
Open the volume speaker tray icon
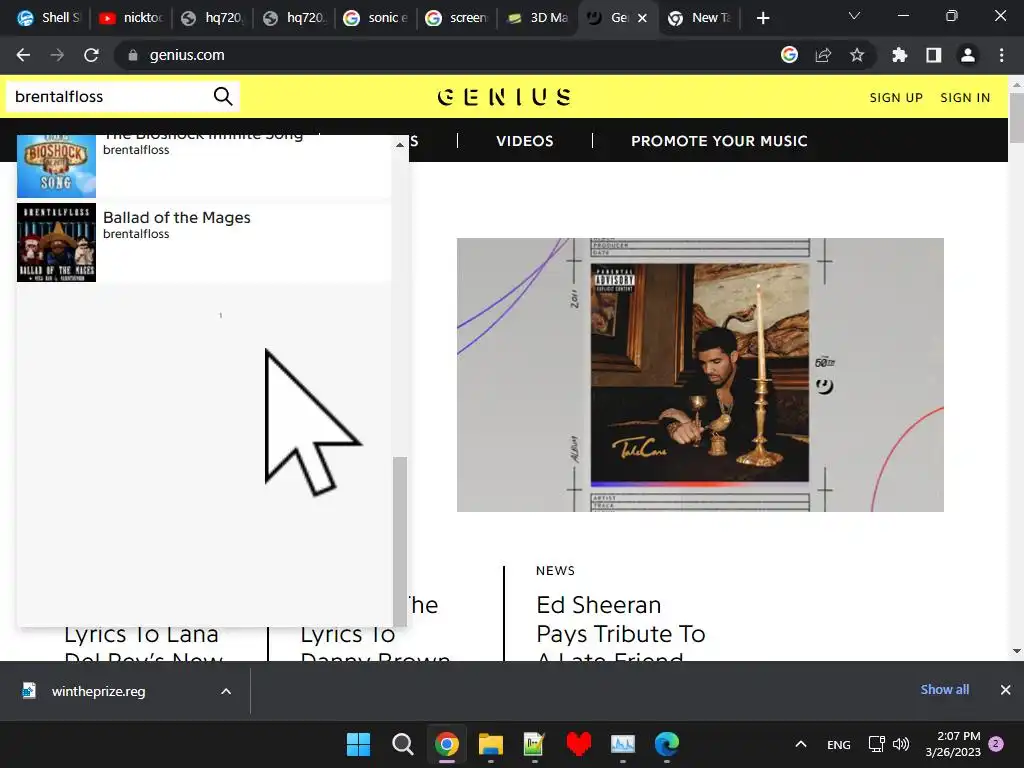click(x=901, y=744)
